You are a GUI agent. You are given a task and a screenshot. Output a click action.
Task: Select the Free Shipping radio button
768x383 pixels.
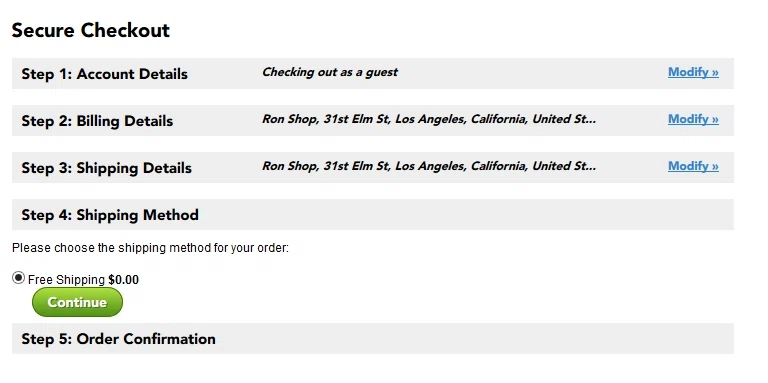[x=18, y=278]
